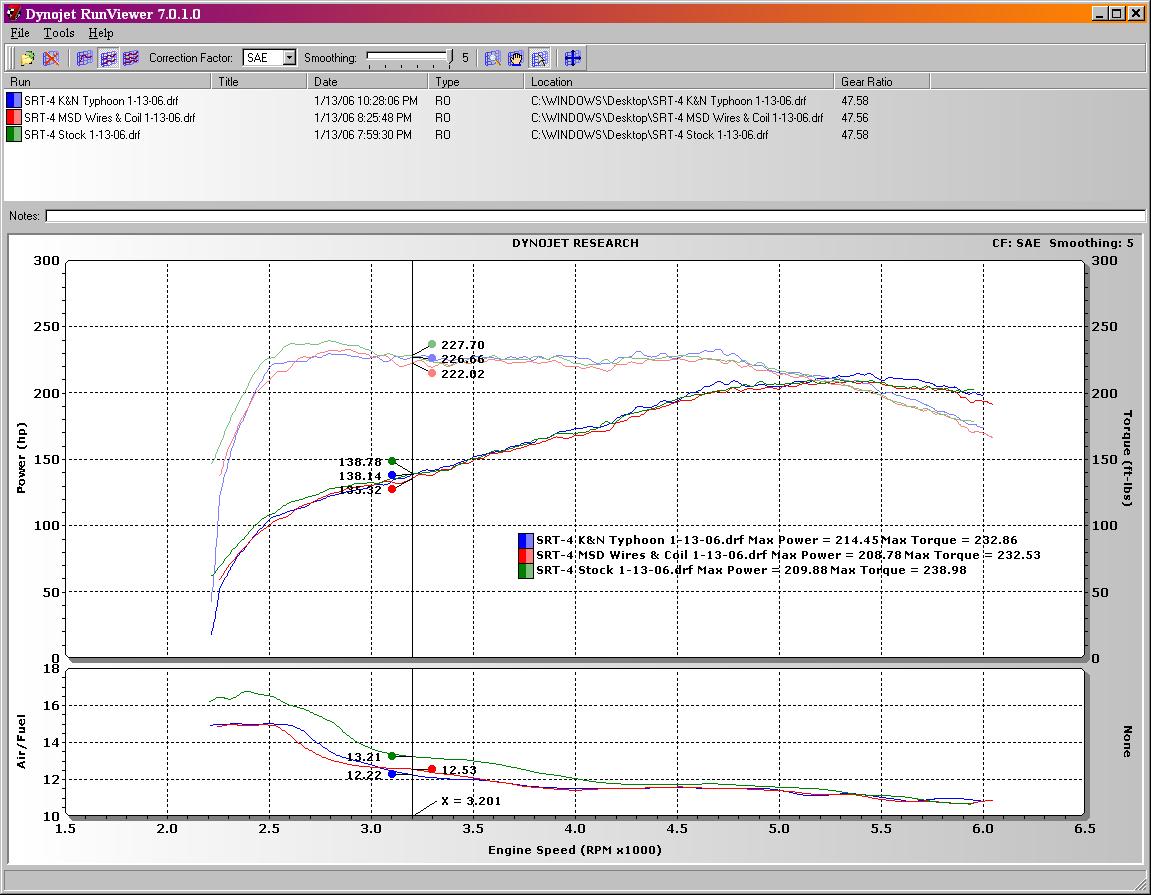Click red swatch of MSD Wires run
The height and width of the screenshot is (895, 1151).
tap(13, 117)
